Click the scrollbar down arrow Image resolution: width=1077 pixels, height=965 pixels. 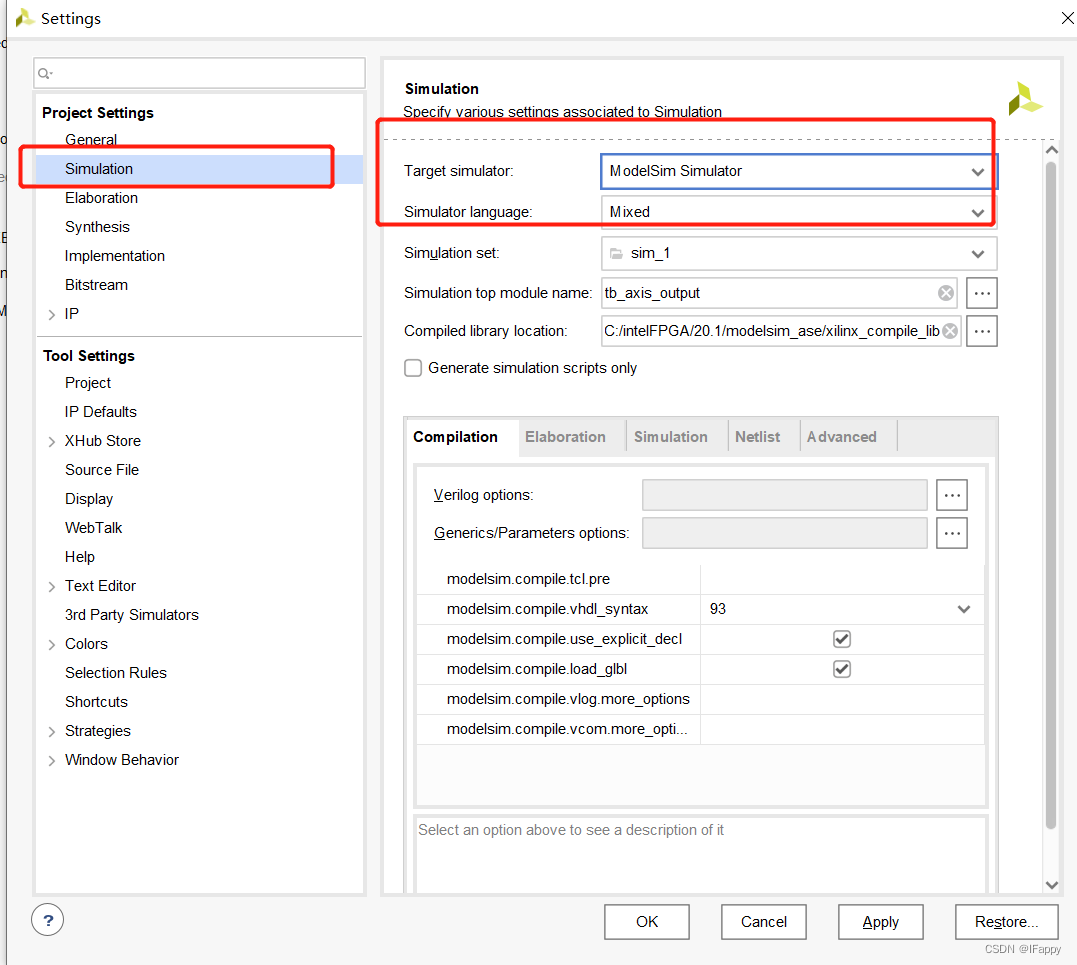coord(1051,885)
